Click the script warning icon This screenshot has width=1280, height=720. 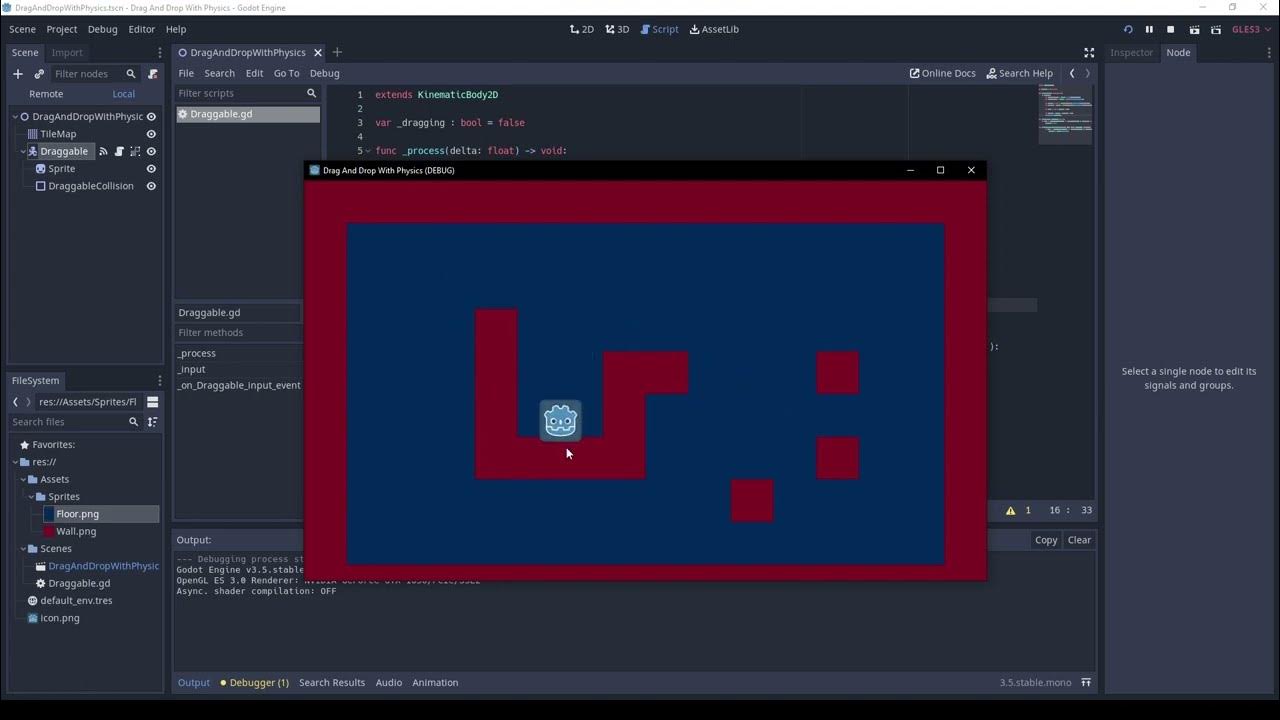1010,511
